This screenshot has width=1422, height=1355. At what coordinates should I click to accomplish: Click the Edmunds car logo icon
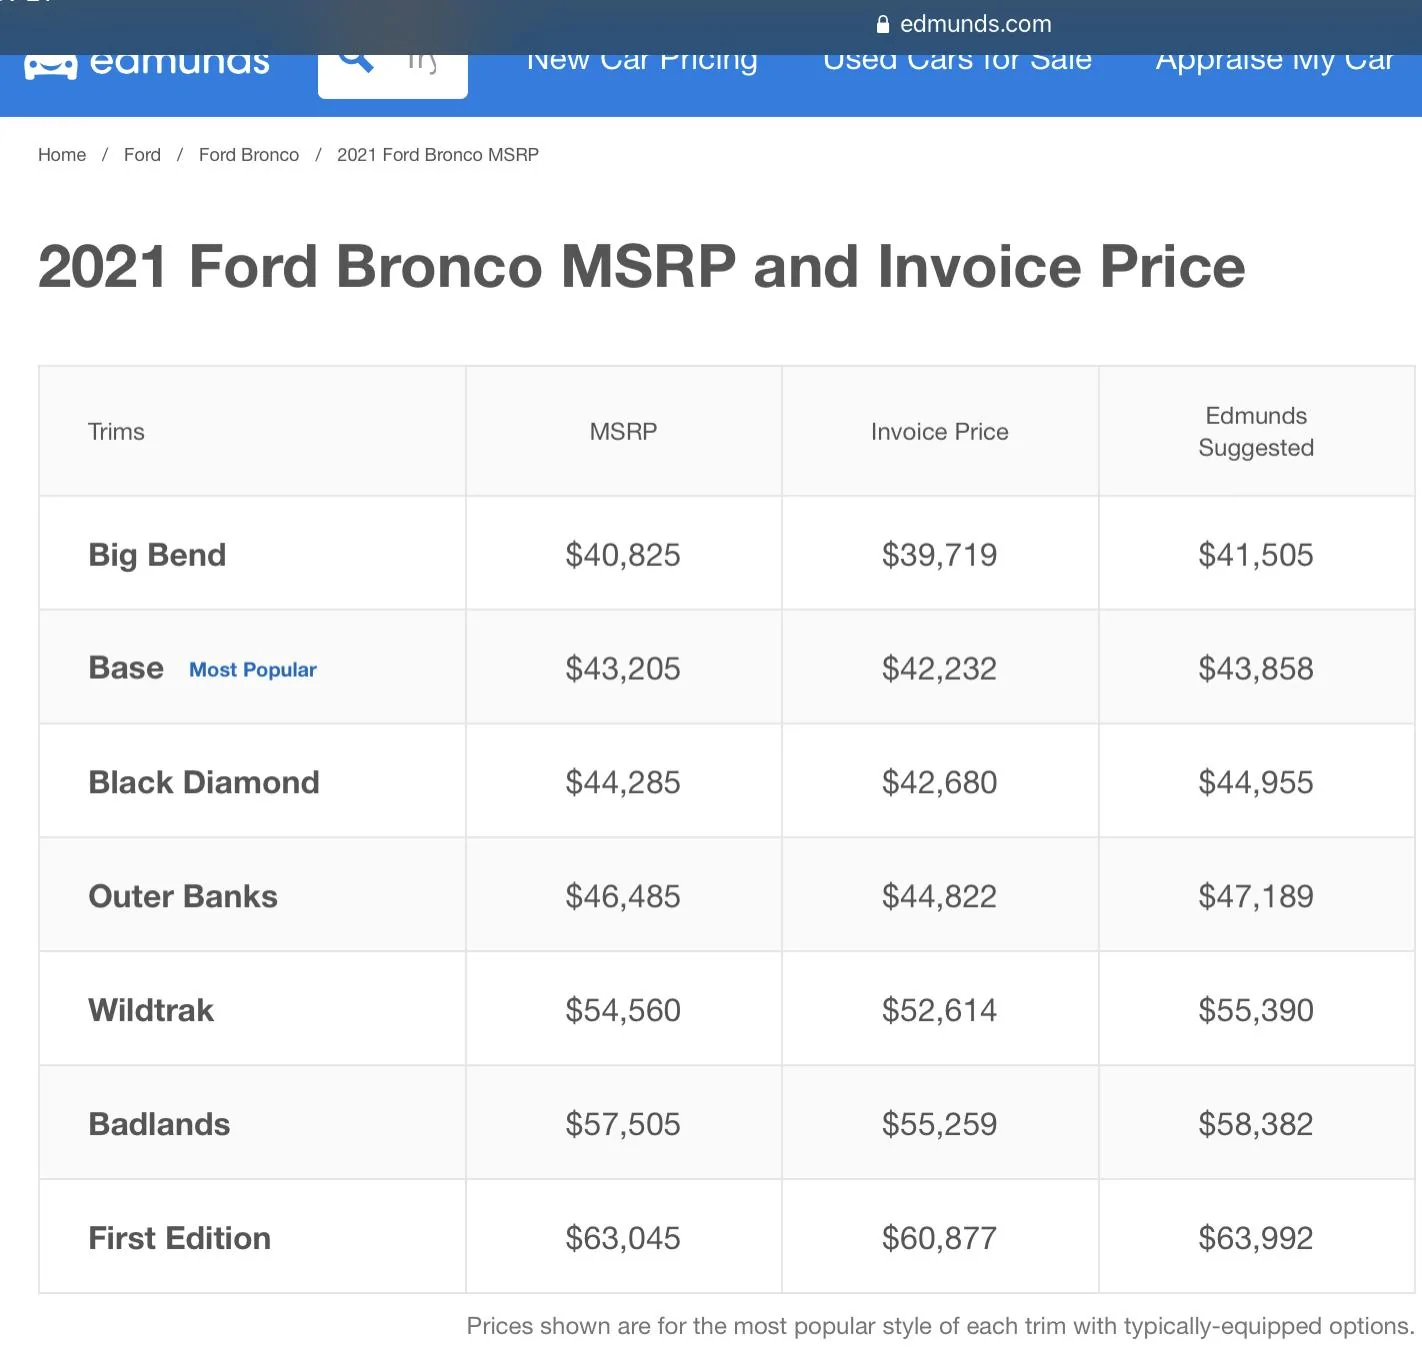50,66
